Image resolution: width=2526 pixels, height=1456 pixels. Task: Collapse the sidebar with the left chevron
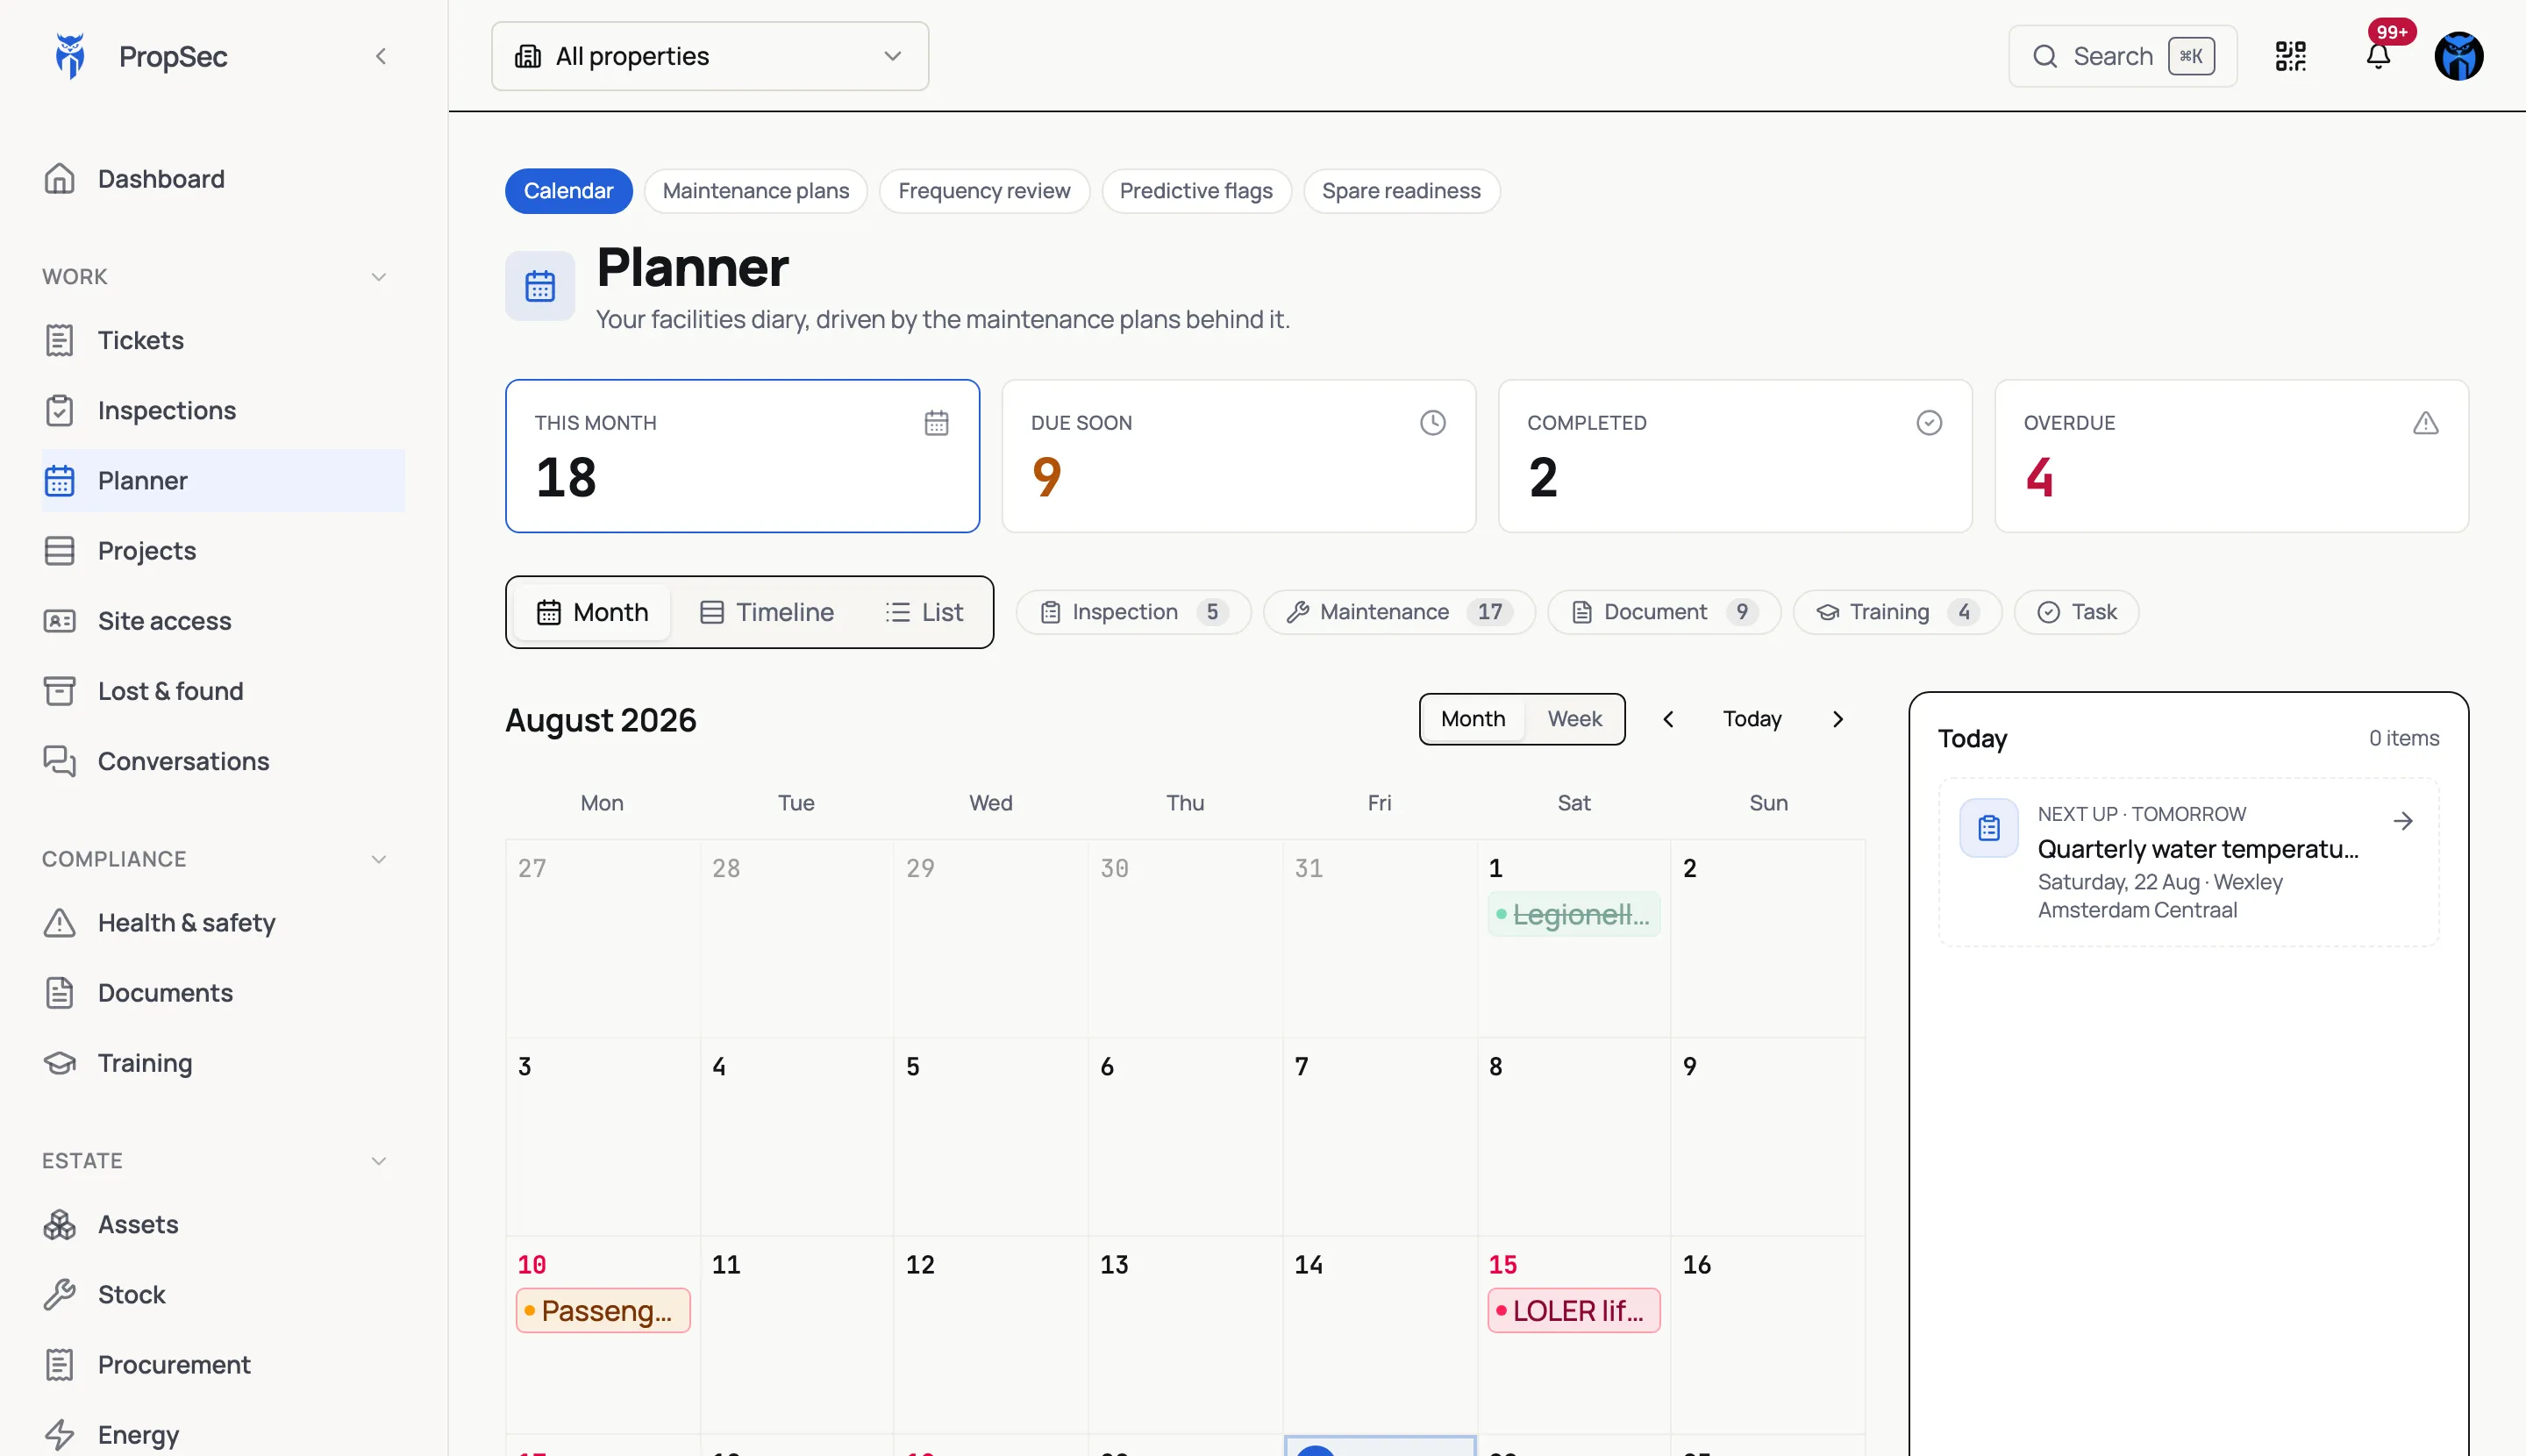pyautogui.click(x=380, y=56)
